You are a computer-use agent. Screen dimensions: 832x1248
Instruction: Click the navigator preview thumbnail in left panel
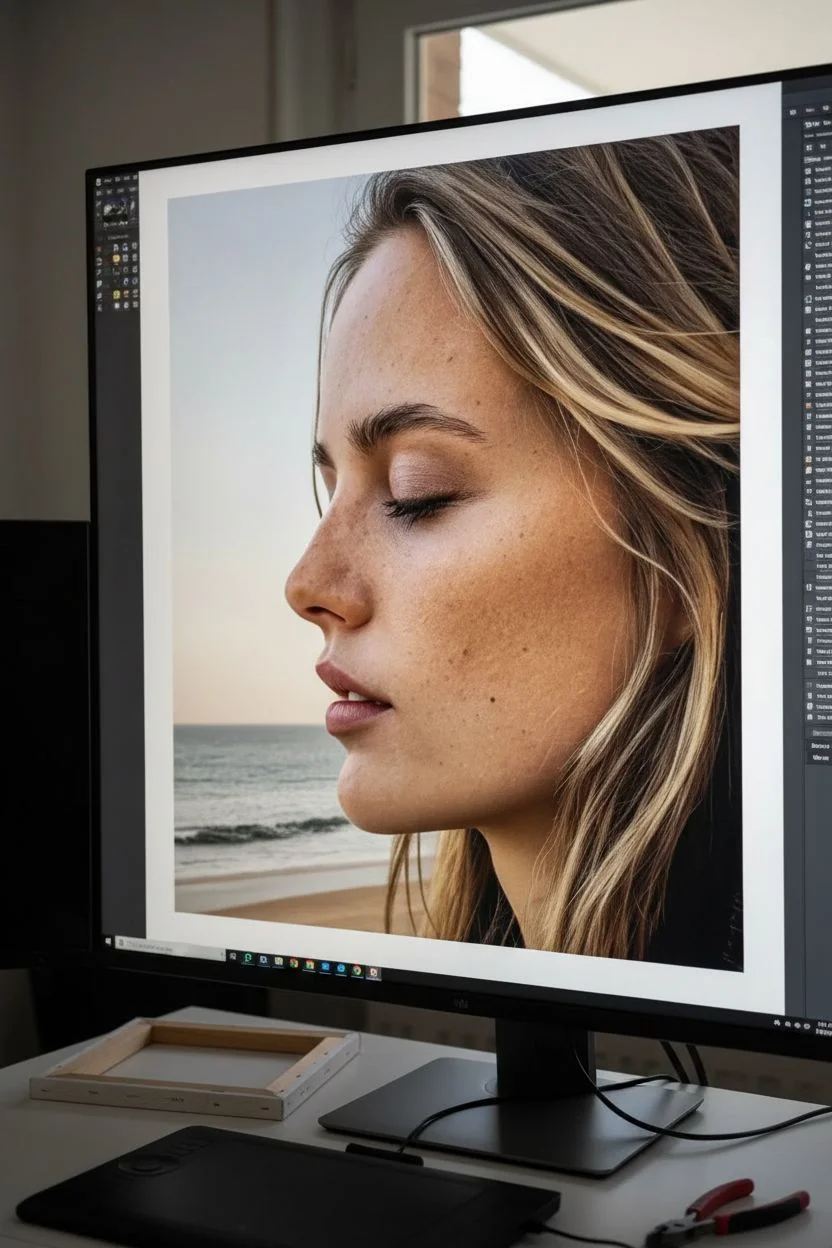[x=115, y=209]
